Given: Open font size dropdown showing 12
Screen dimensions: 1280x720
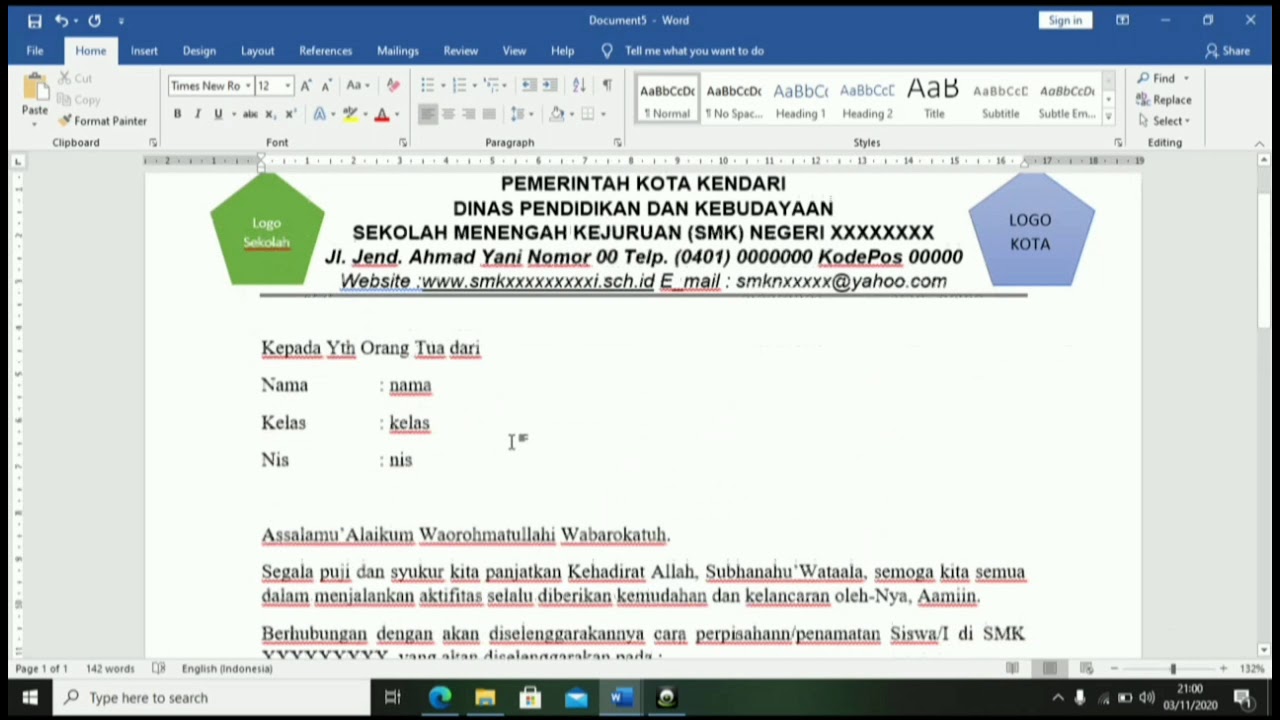Looking at the screenshot, I should coord(287,86).
